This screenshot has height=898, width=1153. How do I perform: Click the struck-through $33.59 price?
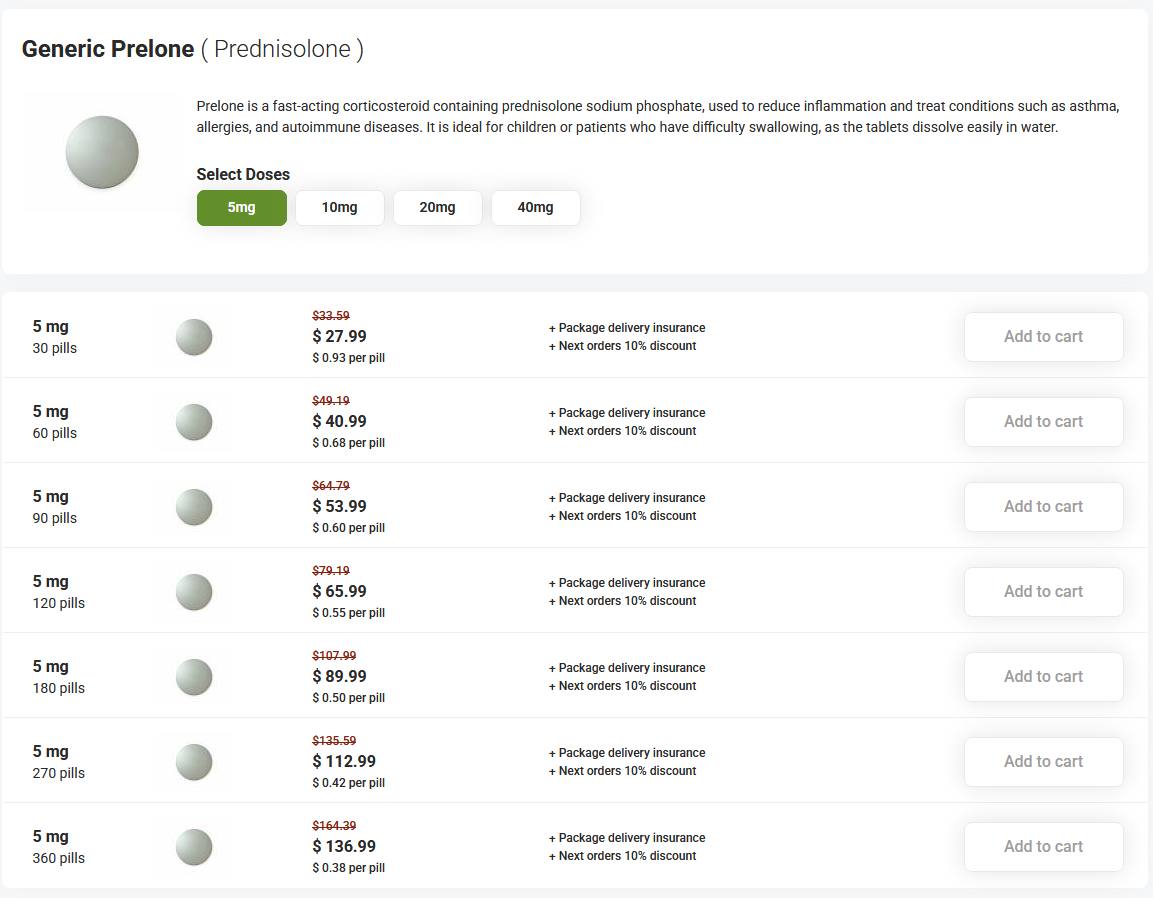tap(331, 316)
